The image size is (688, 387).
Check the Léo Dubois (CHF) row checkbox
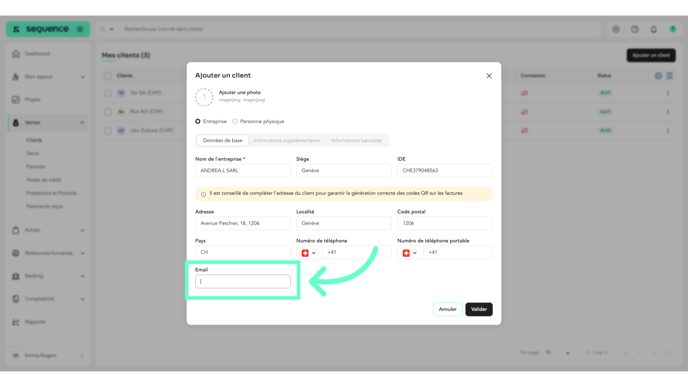click(108, 130)
